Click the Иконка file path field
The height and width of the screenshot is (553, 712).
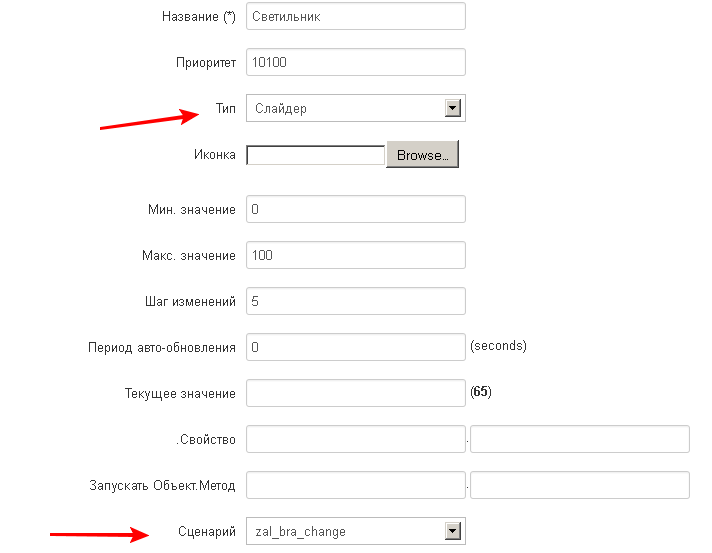(x=316, y=155)
